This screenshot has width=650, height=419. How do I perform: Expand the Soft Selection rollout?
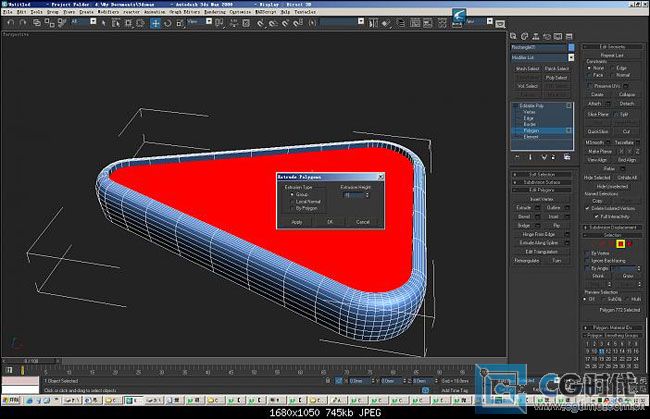click(x=541, y=174)
